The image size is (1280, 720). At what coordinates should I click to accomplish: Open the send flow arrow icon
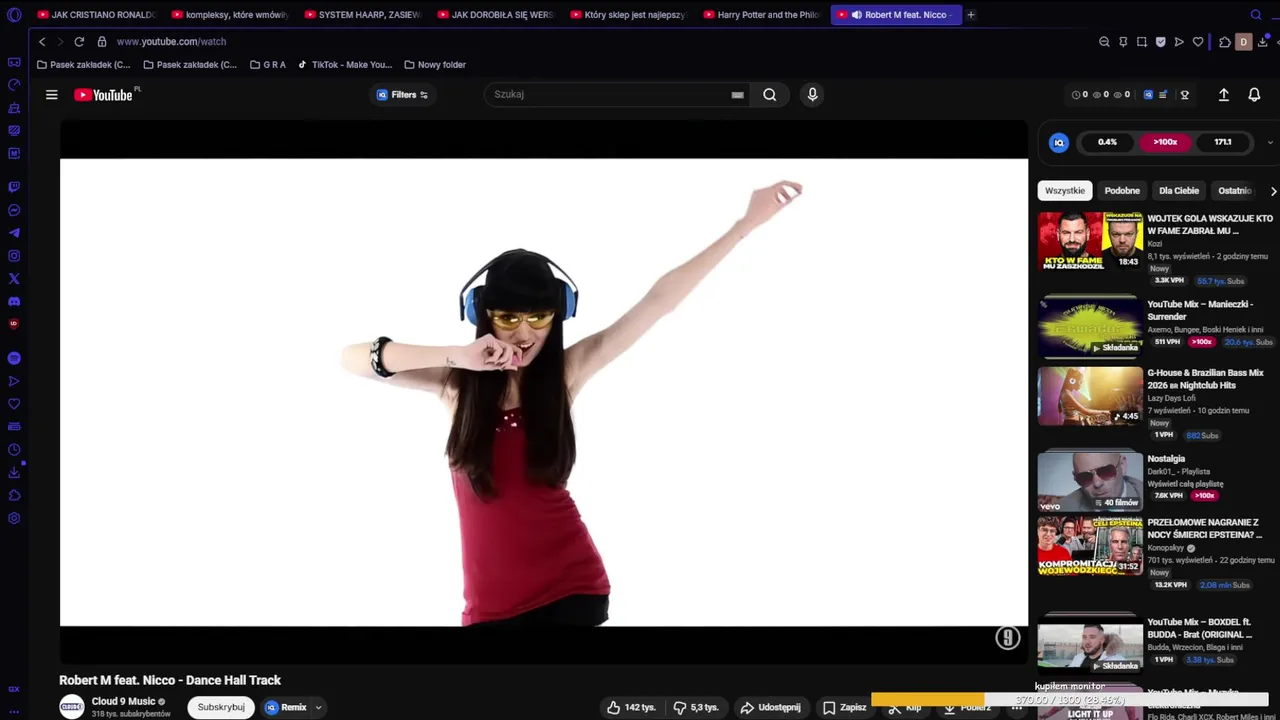pyautogui.click(x=1179, y=42)
